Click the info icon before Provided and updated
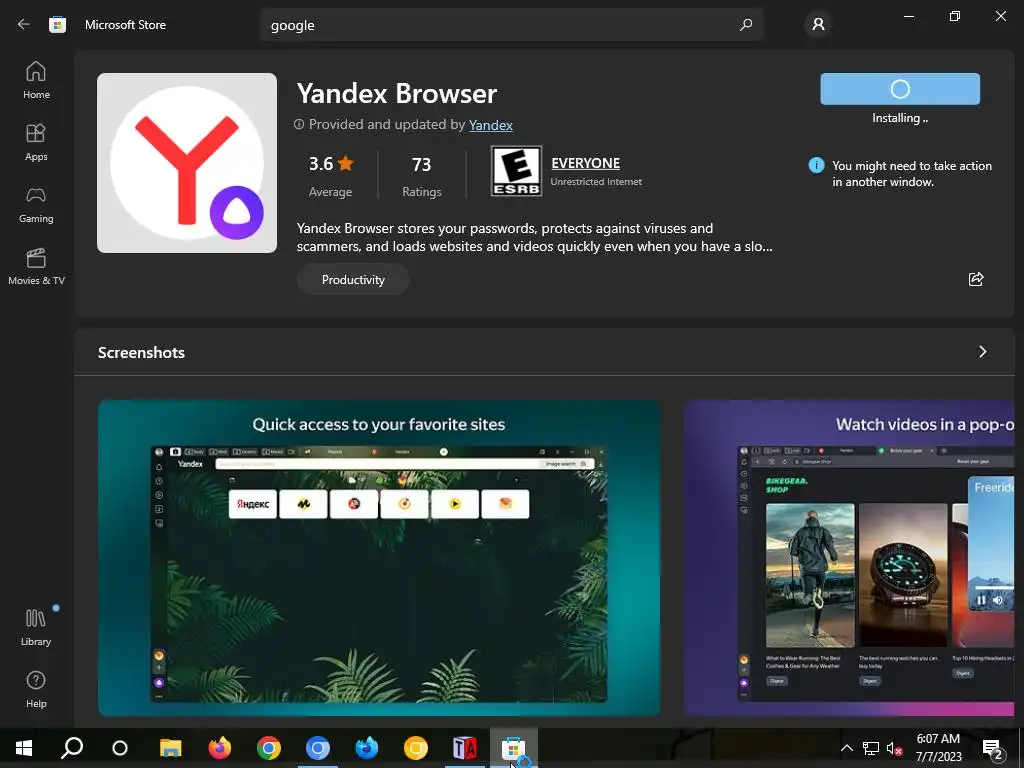 pos(299,124)
